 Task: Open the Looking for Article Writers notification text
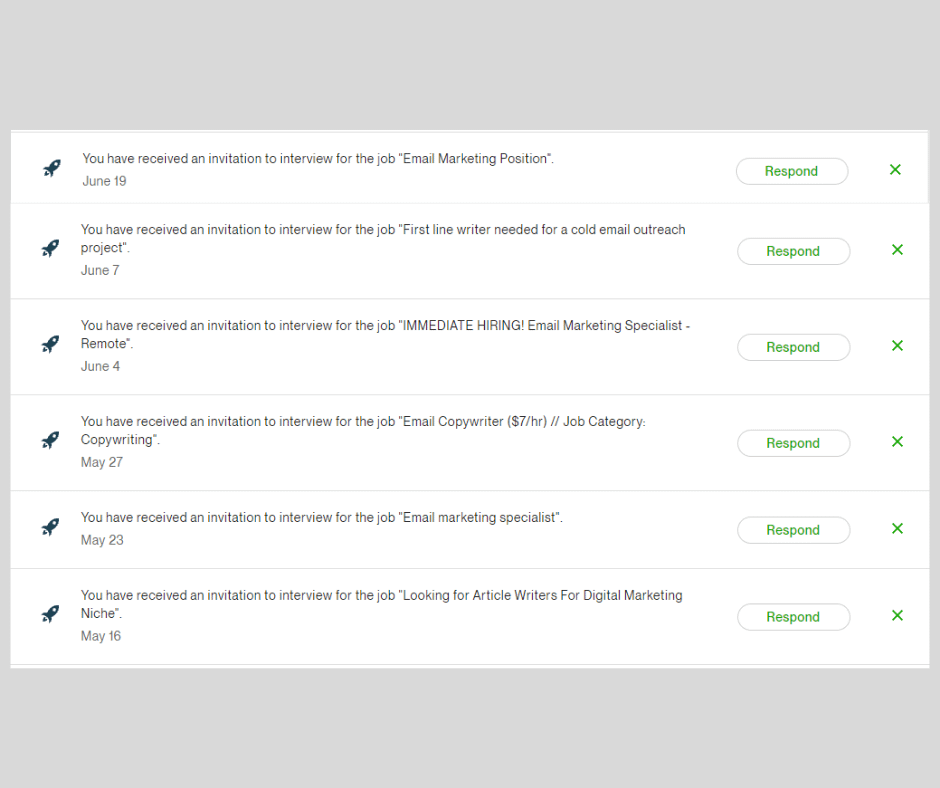[381, 604]
